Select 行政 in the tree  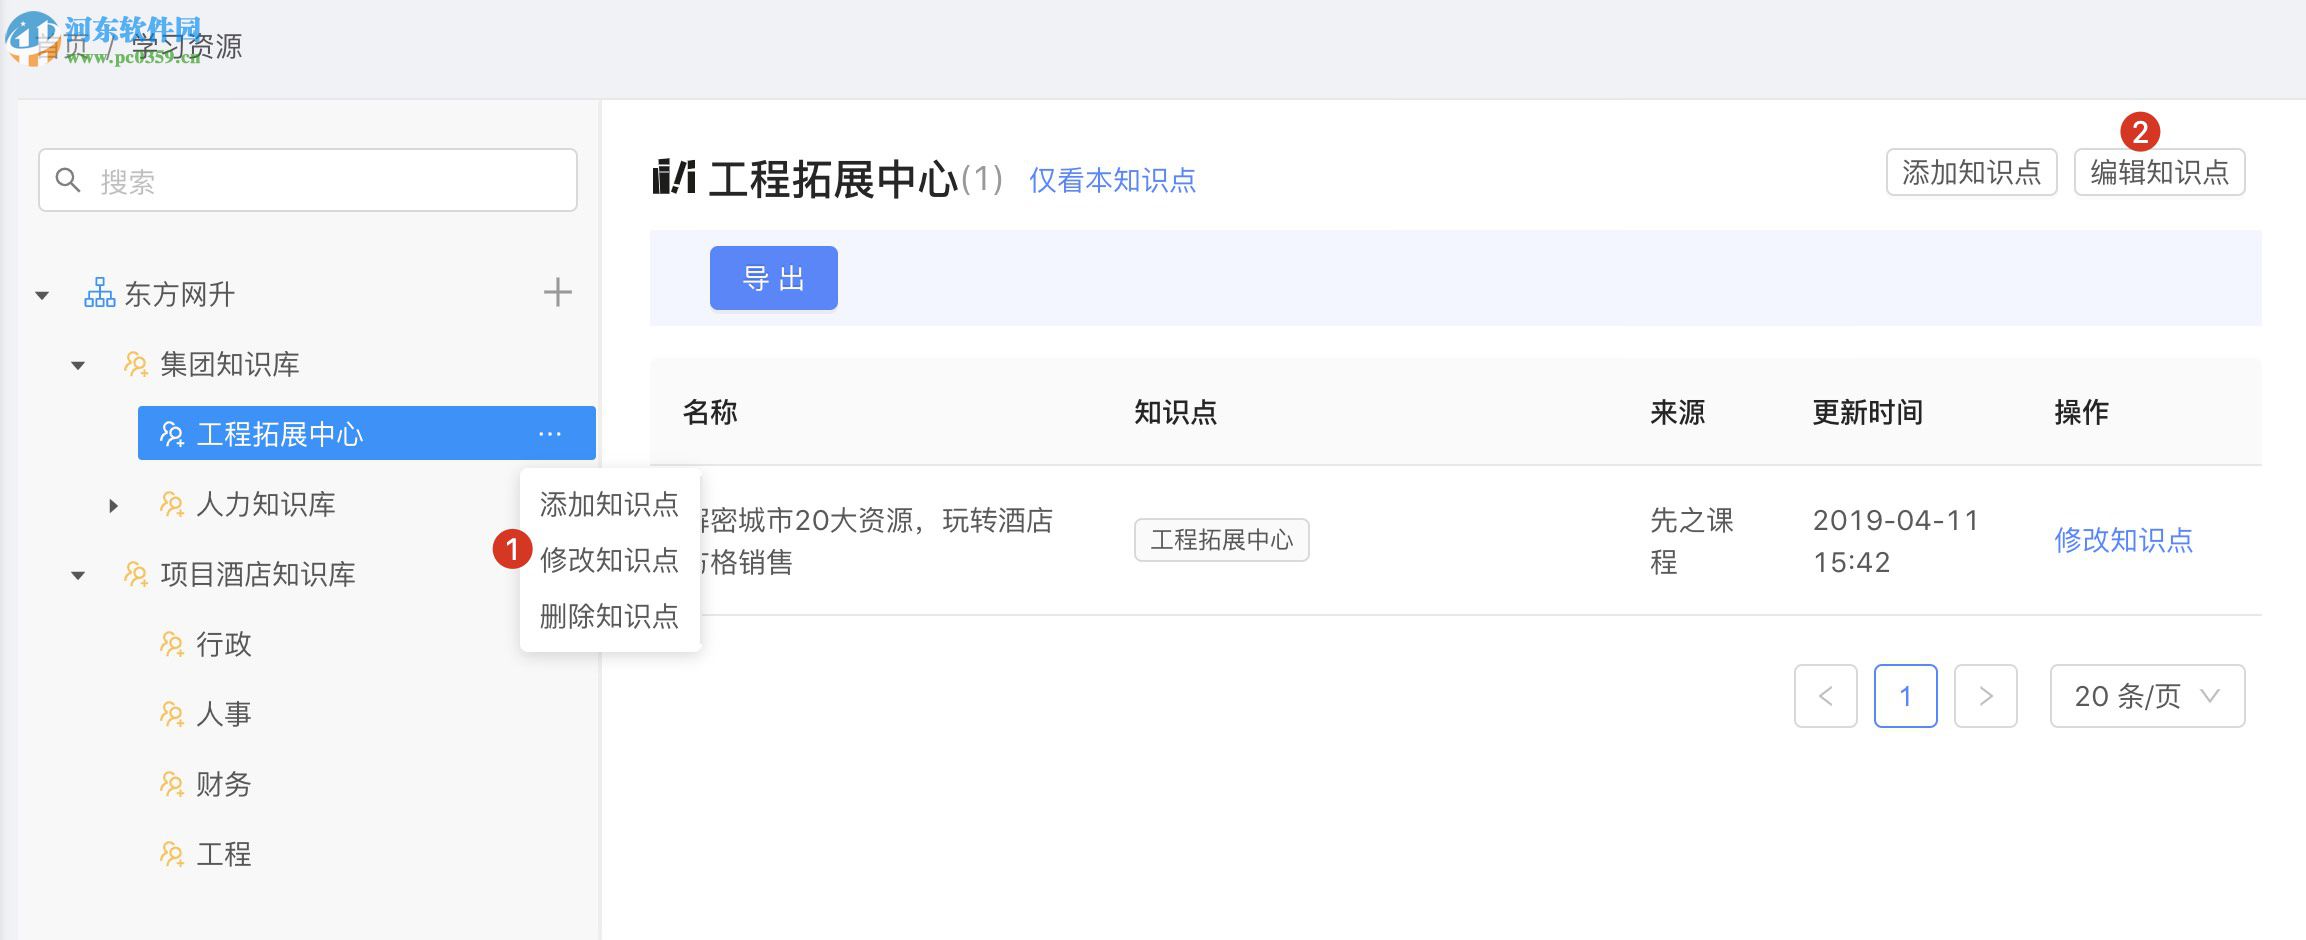[223, 644]
